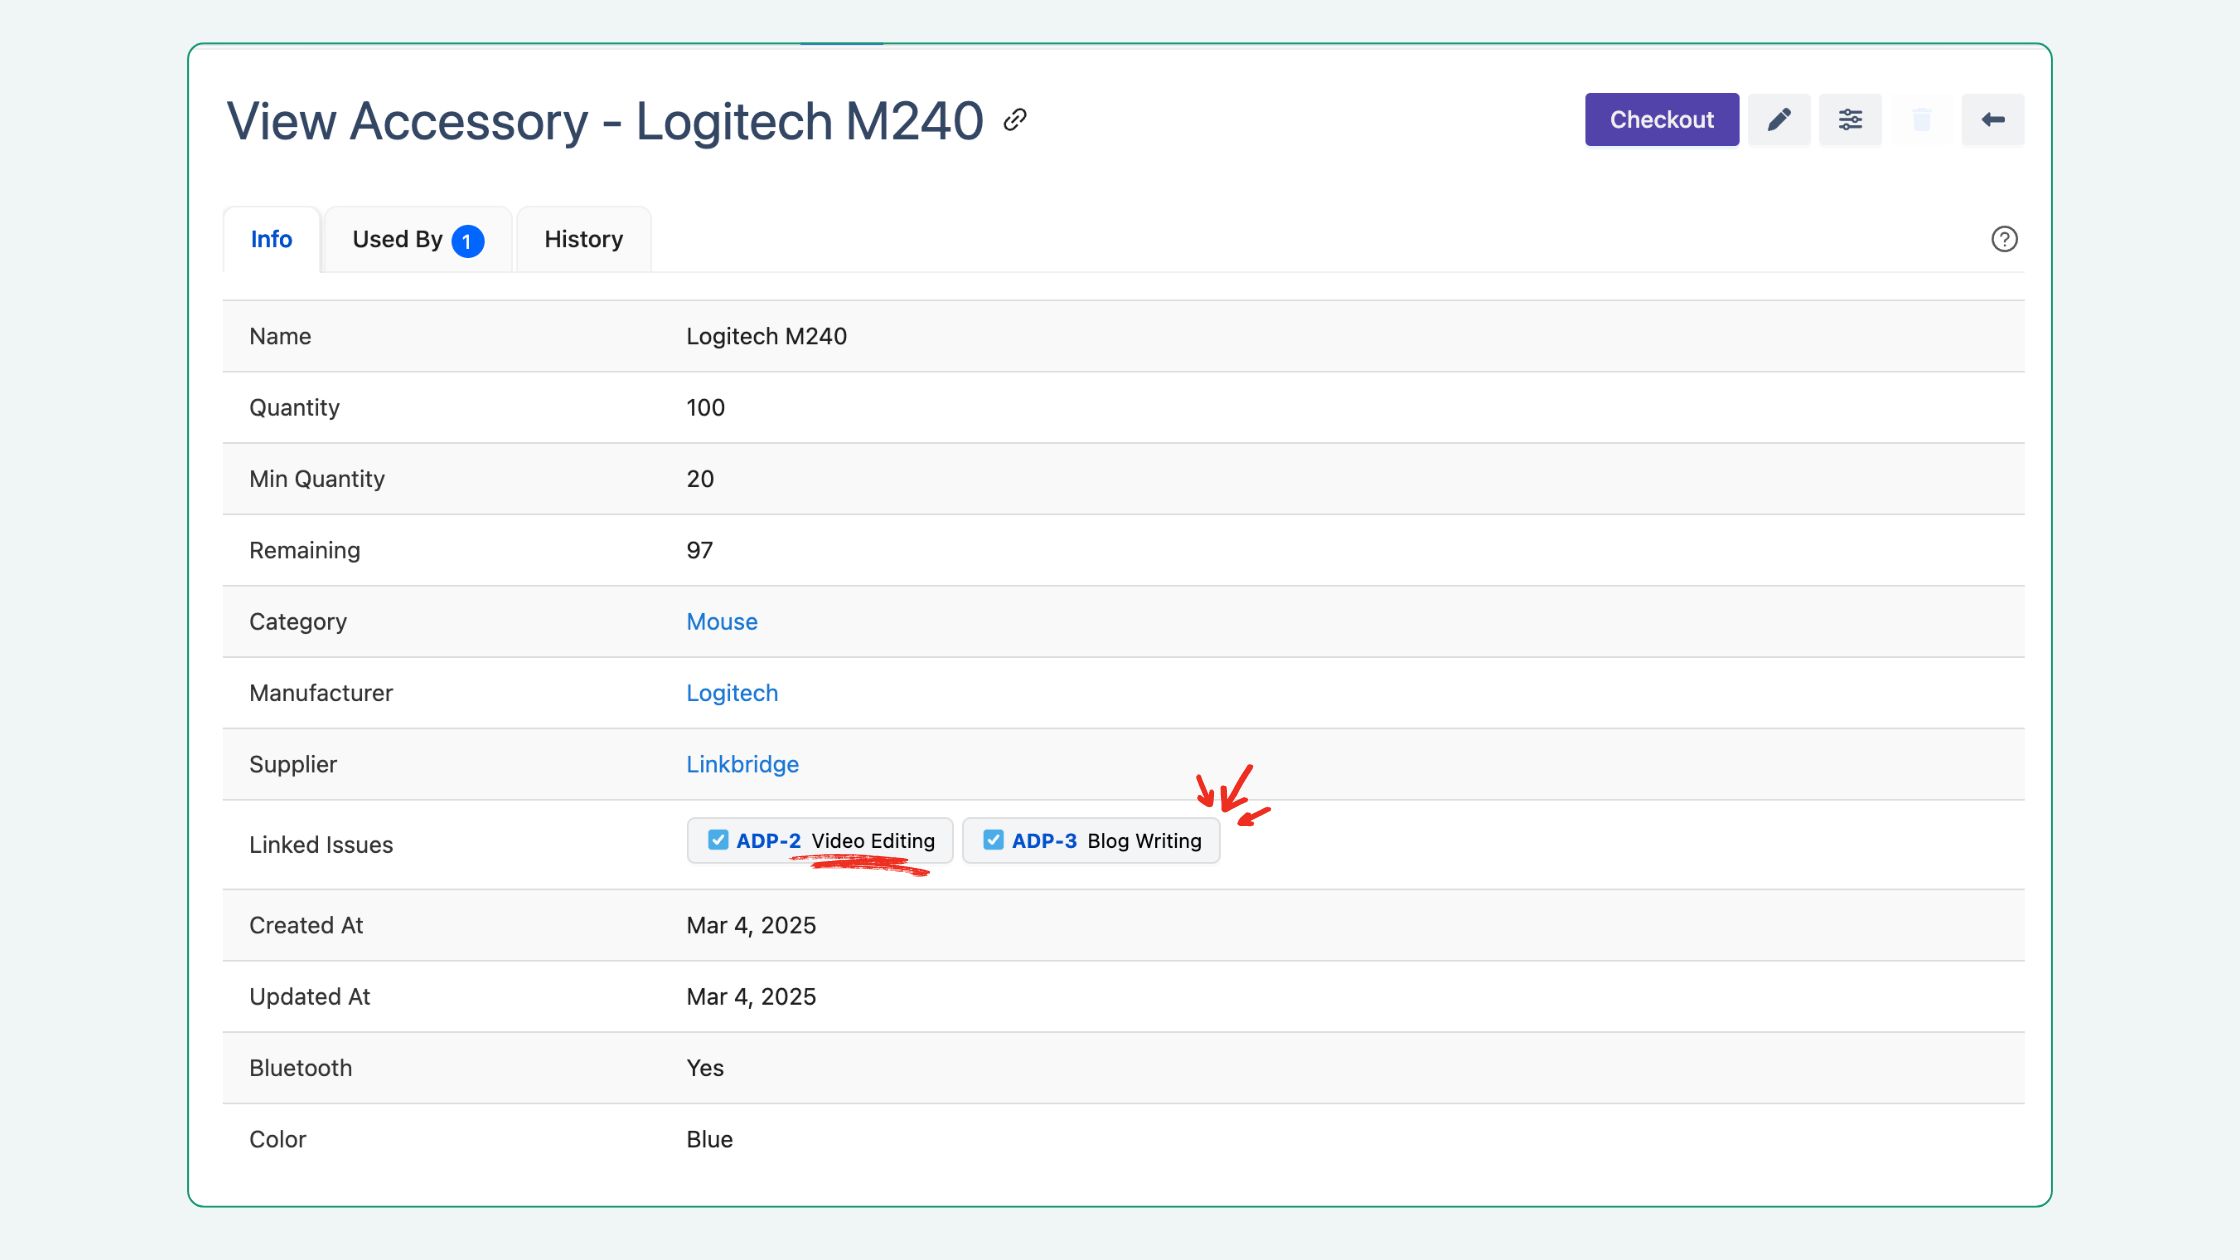Click the trash delete icon
Viewport: 2240px width, 1260px height.
(1921, 119)
